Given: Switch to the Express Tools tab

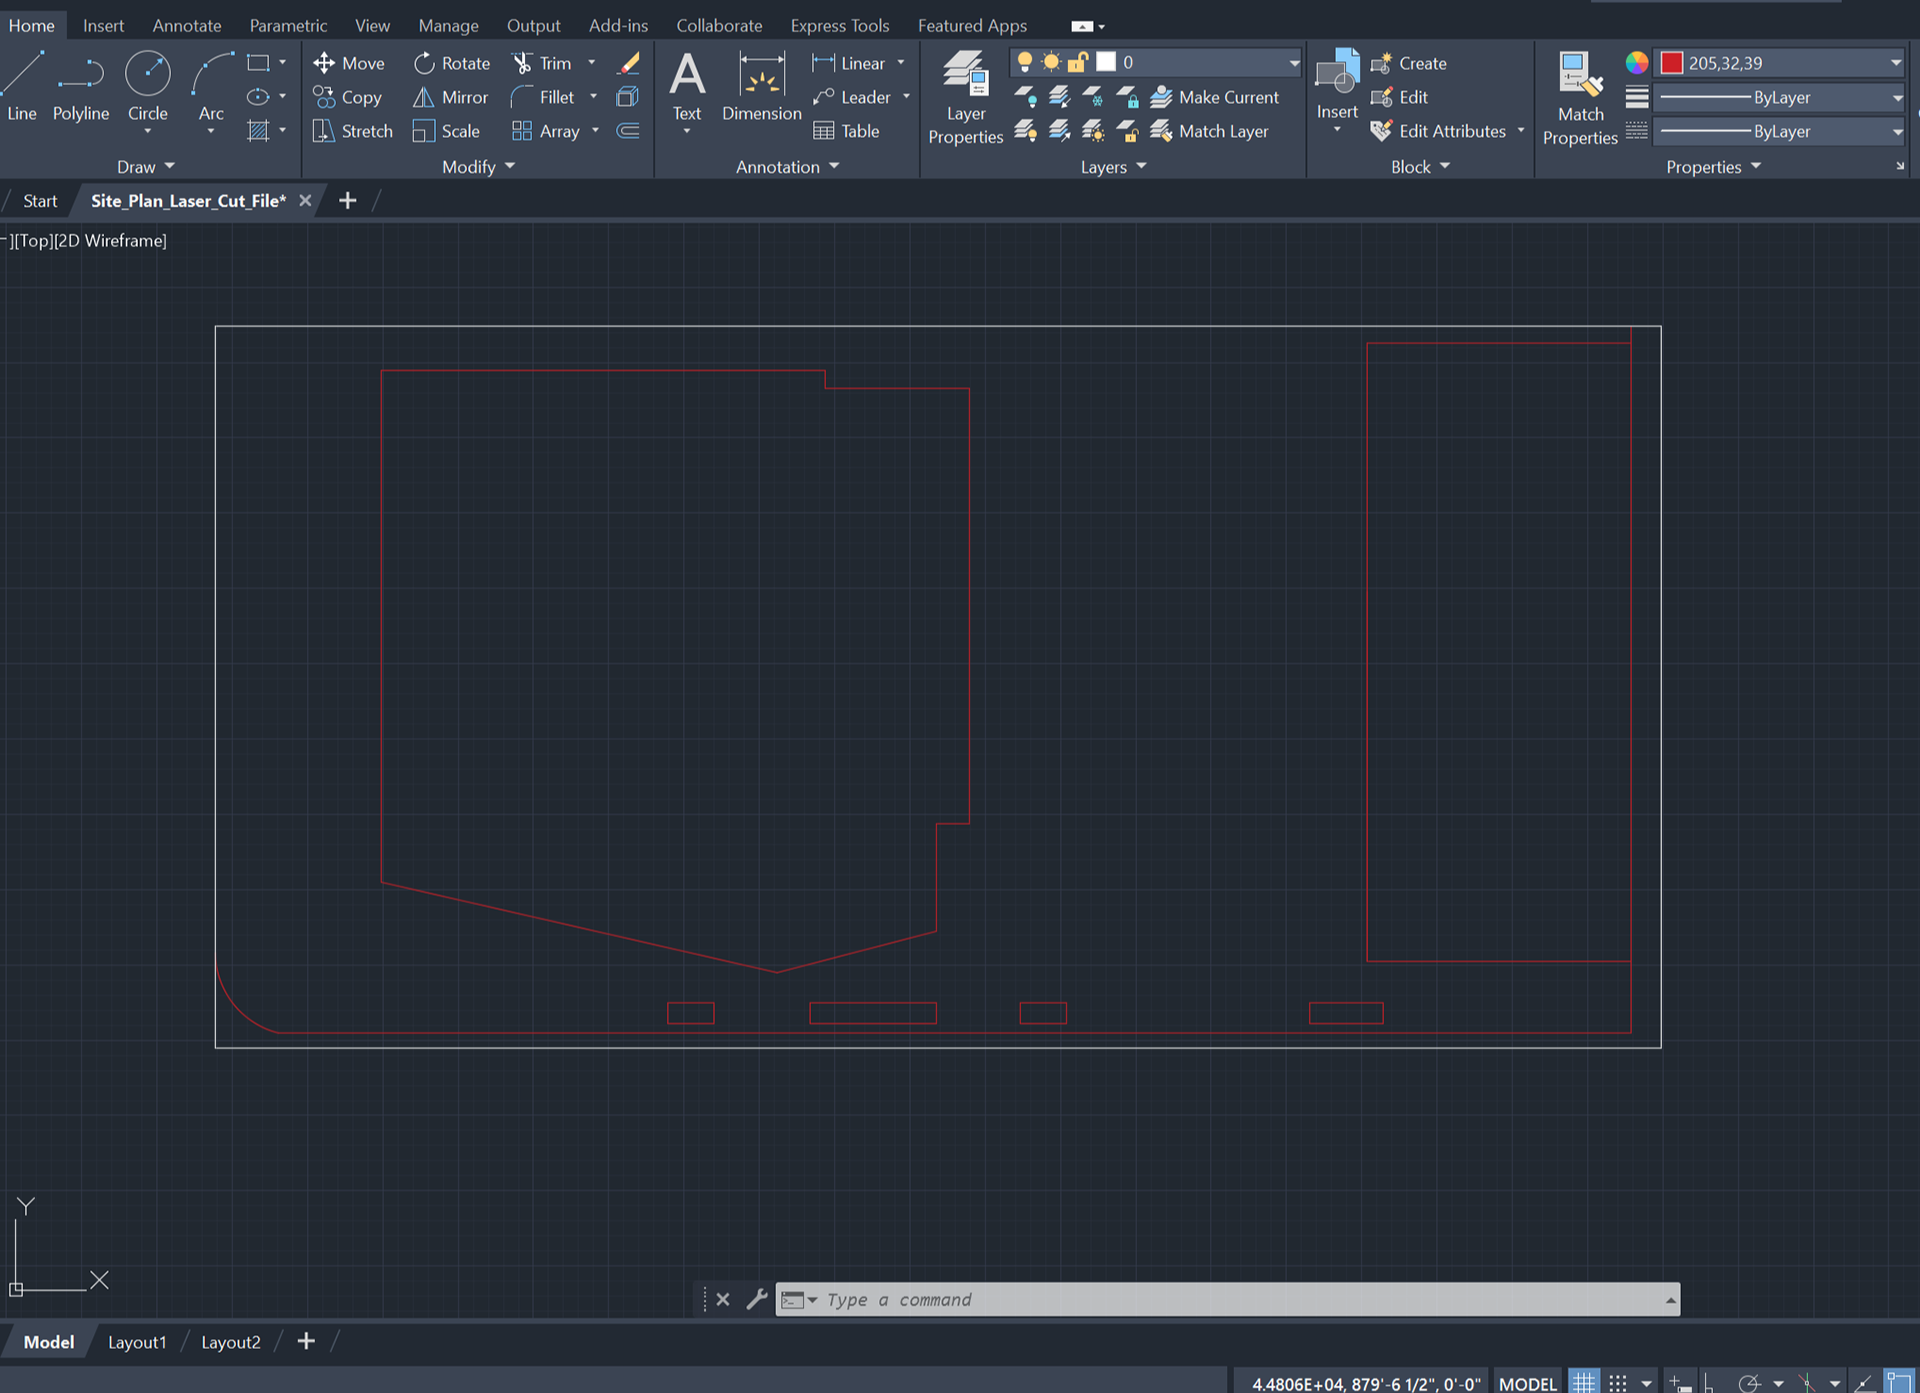Looking at the screenshot, I should 839,26.
